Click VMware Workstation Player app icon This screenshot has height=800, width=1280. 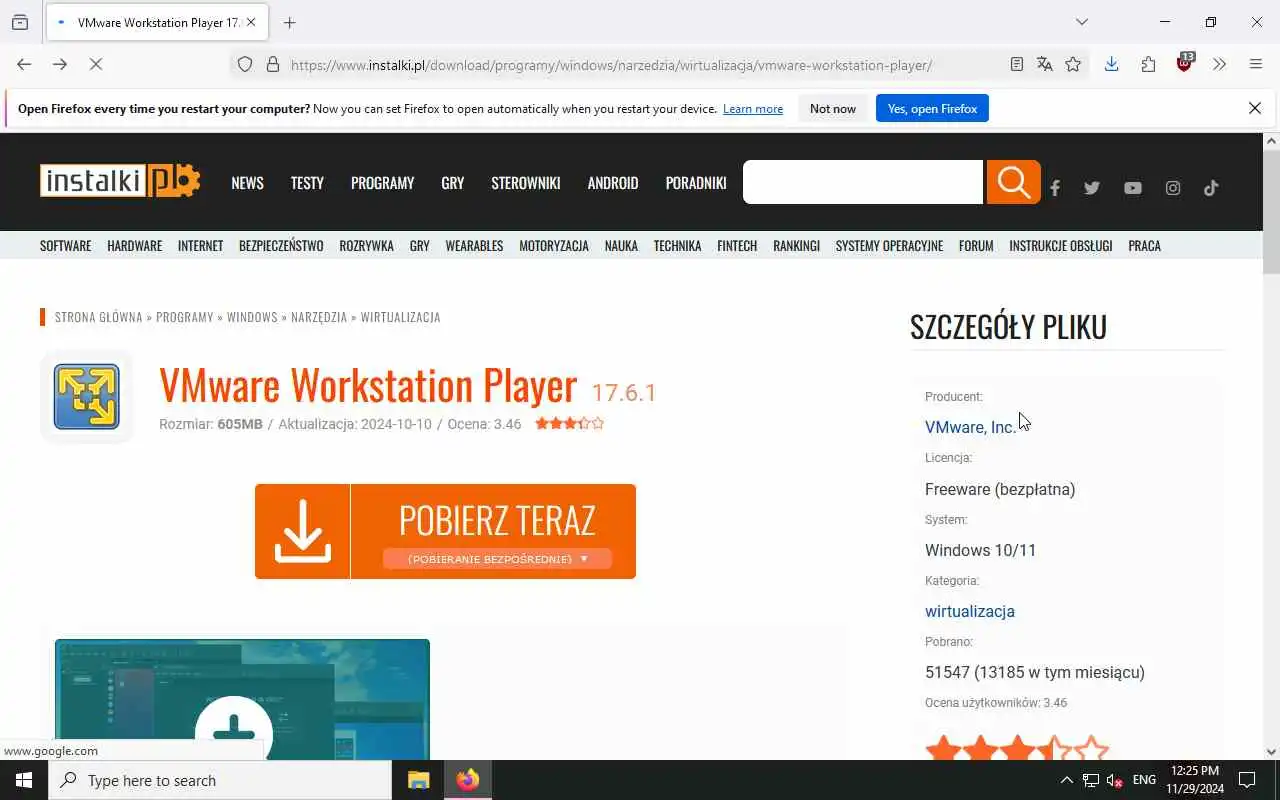tap(87, 397)
